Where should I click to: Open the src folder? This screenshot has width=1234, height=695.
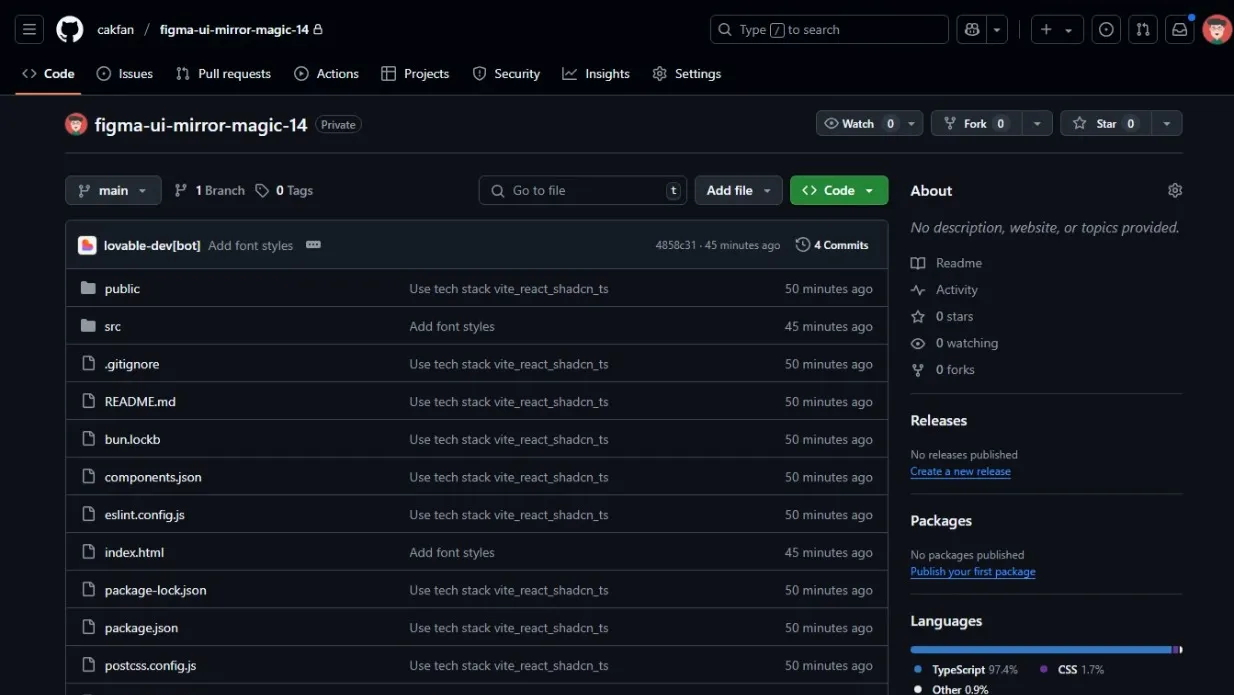point(113,327)
